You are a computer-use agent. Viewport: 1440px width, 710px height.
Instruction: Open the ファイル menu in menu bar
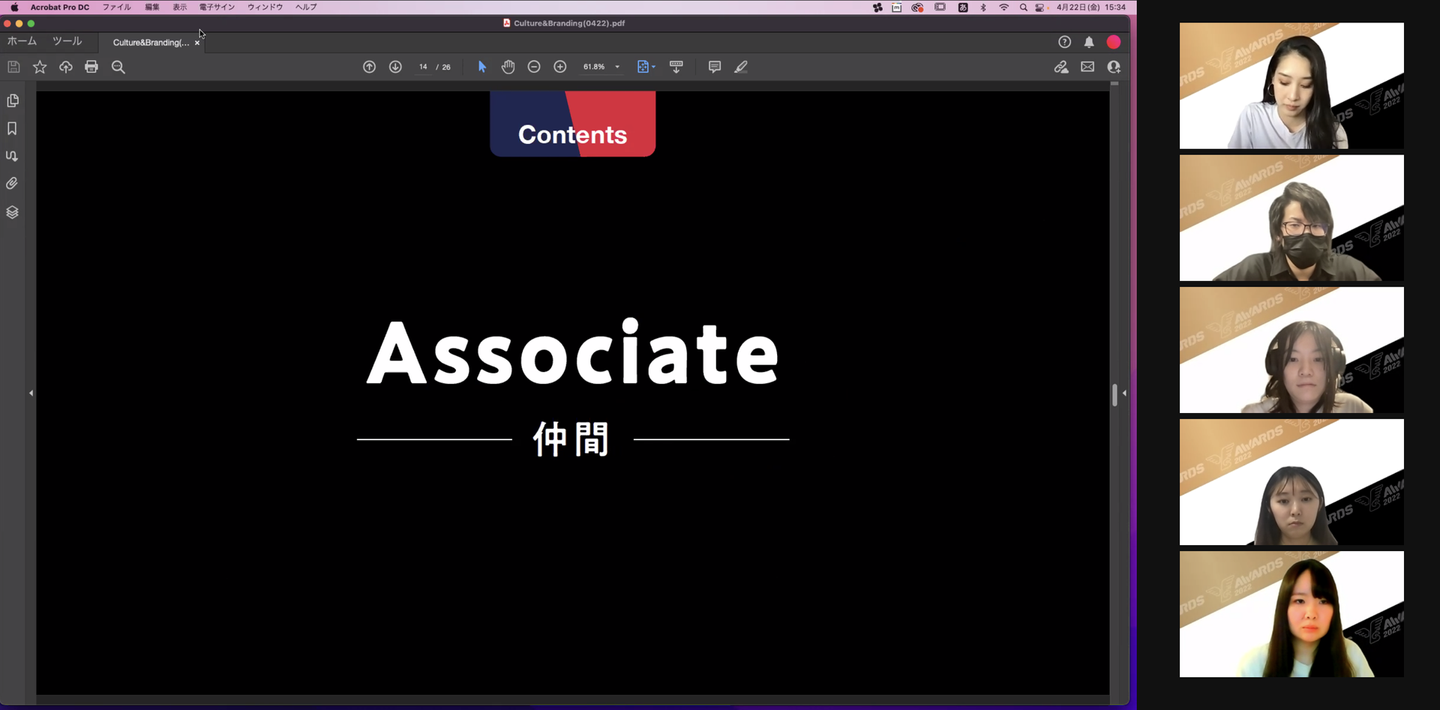coord(116,7)
